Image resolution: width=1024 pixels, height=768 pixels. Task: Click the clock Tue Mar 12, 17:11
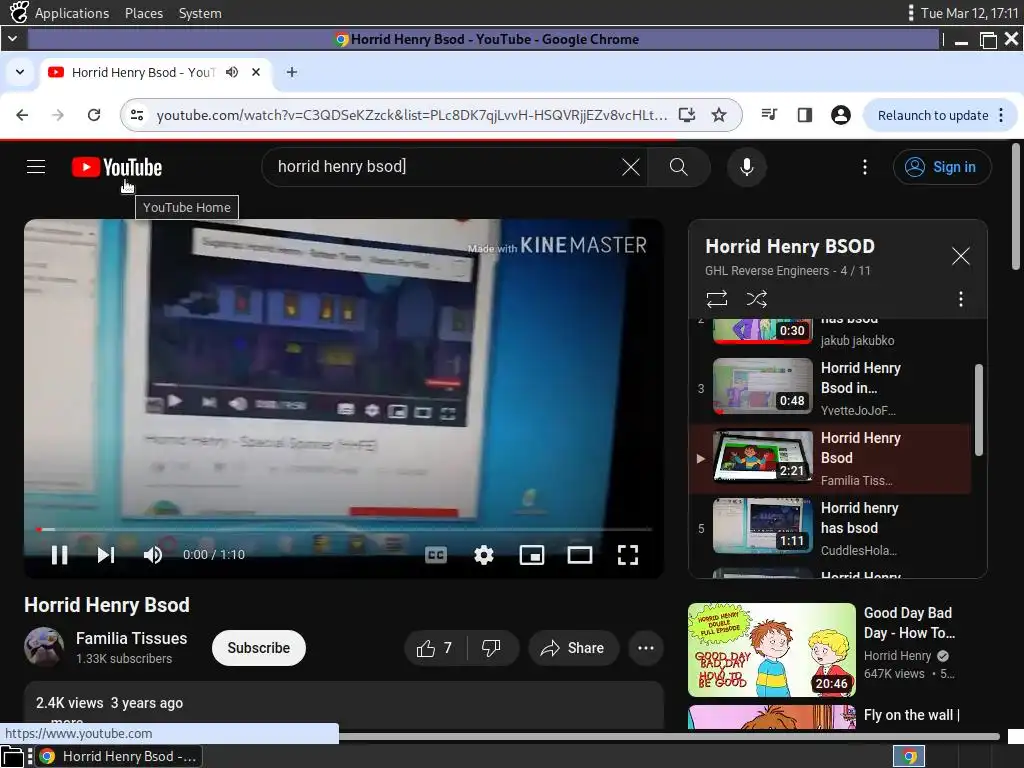(969, 13)
